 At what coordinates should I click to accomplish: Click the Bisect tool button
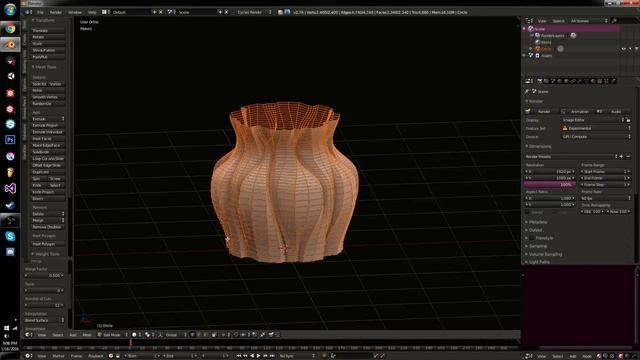[x=48, y=198]
